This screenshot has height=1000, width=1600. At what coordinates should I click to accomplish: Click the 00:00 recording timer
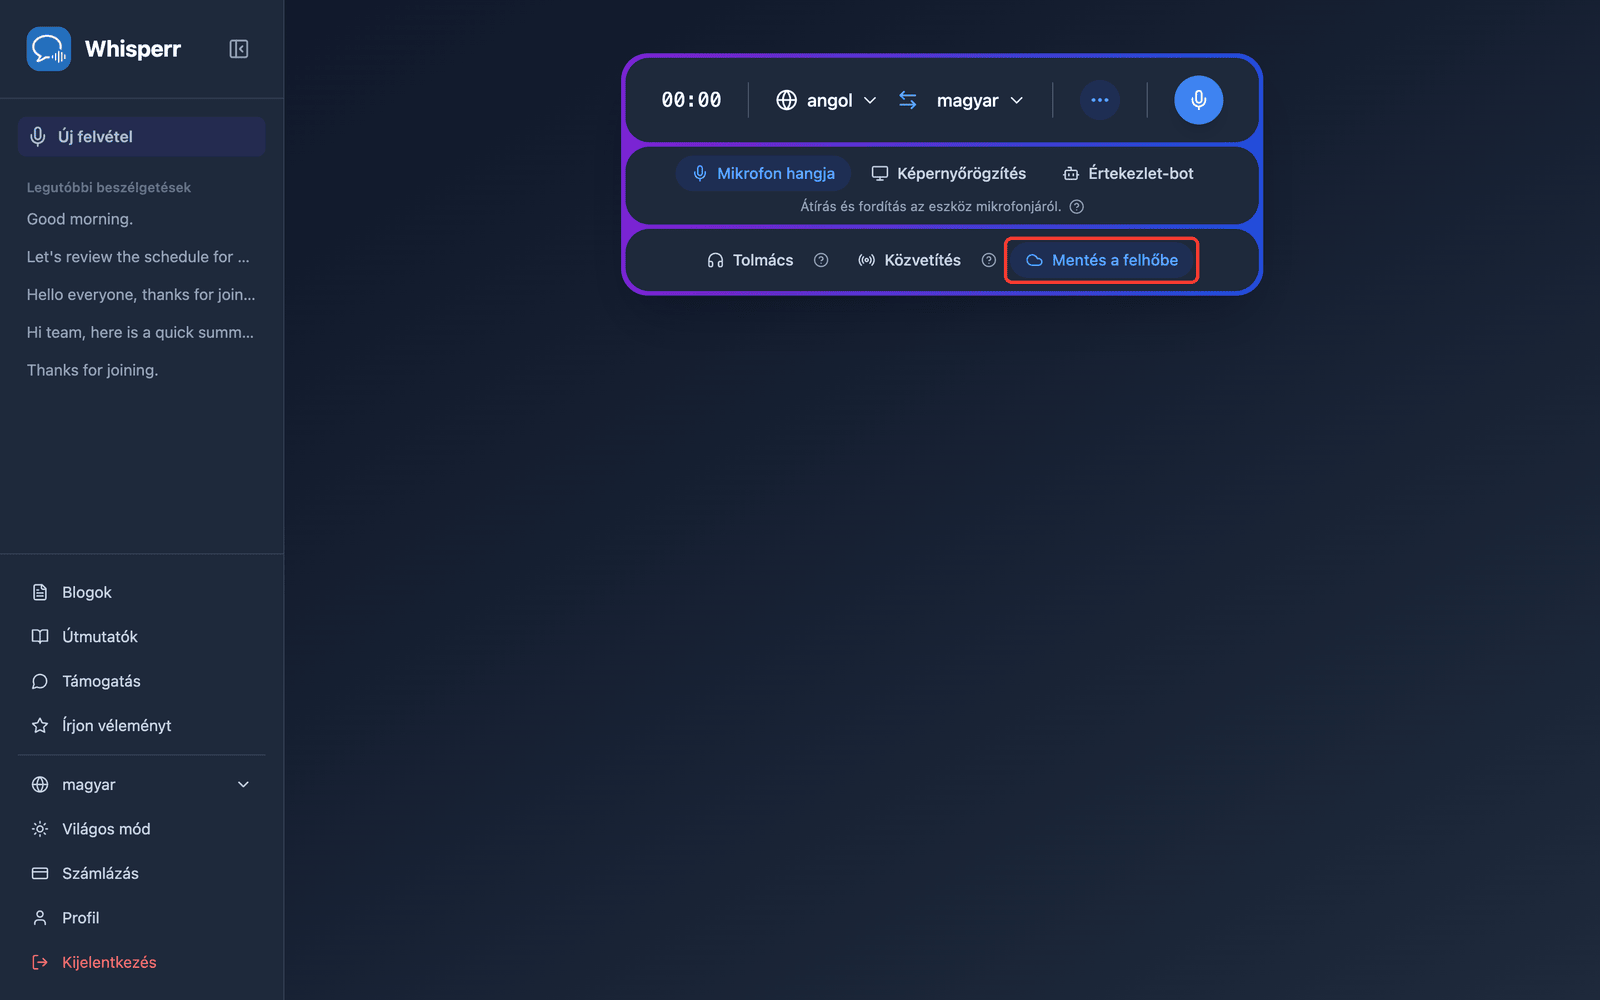click(x=691, y=100)
